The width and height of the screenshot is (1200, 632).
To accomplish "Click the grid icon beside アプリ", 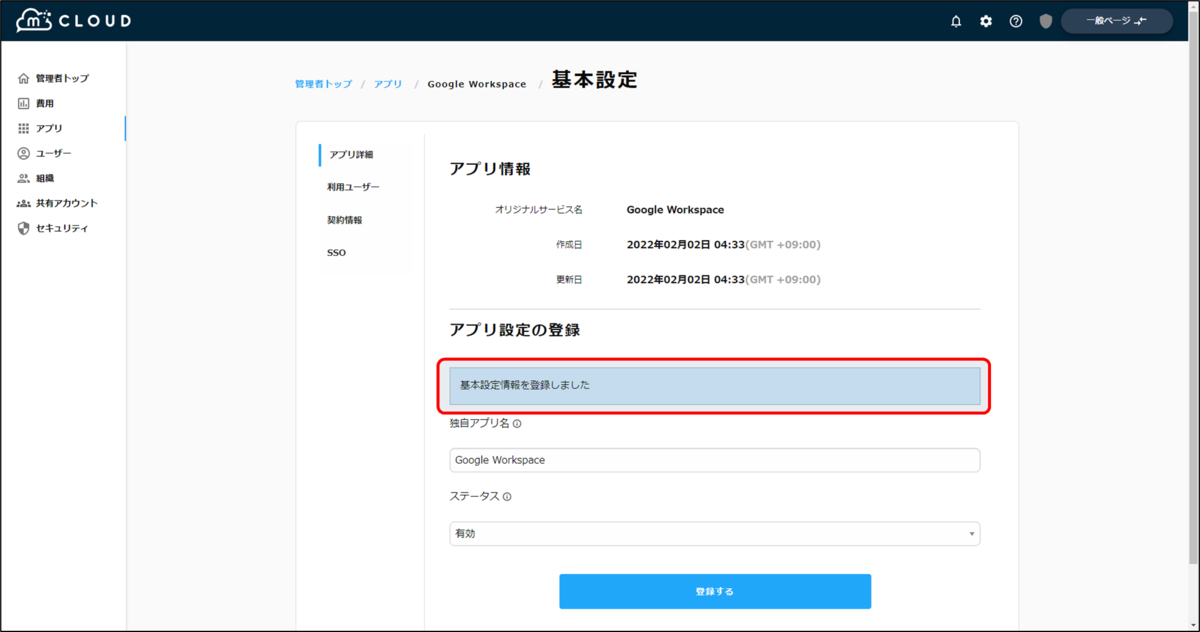I will click(24, 128).
